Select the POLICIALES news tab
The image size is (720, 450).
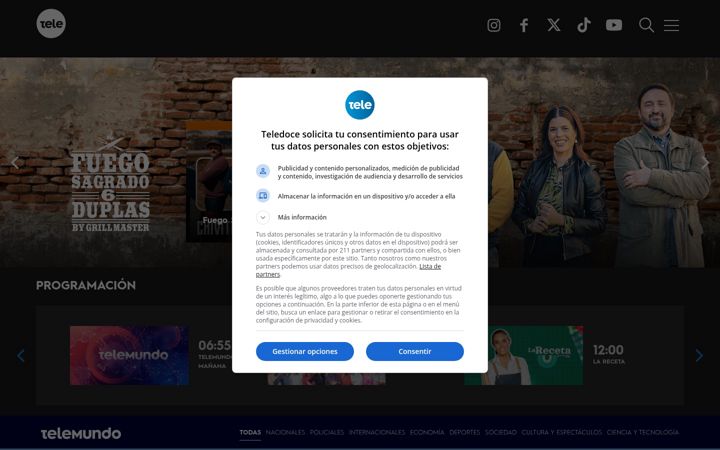(x=326, y=433)
